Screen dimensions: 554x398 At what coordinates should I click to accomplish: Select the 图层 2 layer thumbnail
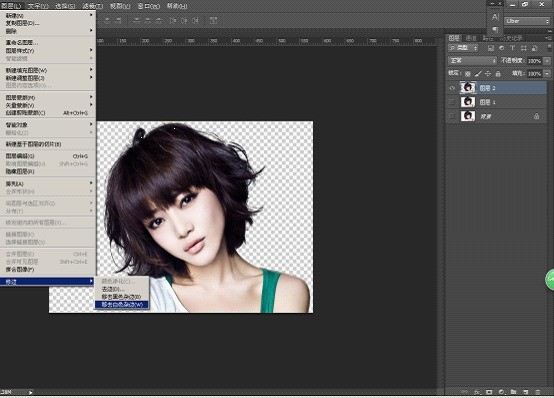(x=468, y=88)
